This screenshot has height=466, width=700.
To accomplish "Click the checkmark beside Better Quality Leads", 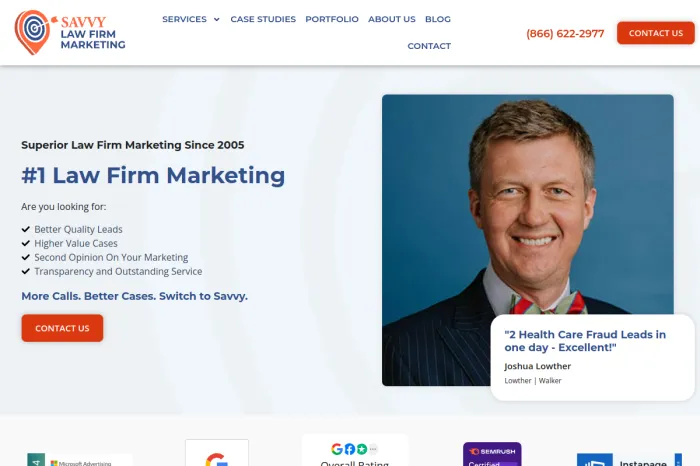I will point(25,229).
